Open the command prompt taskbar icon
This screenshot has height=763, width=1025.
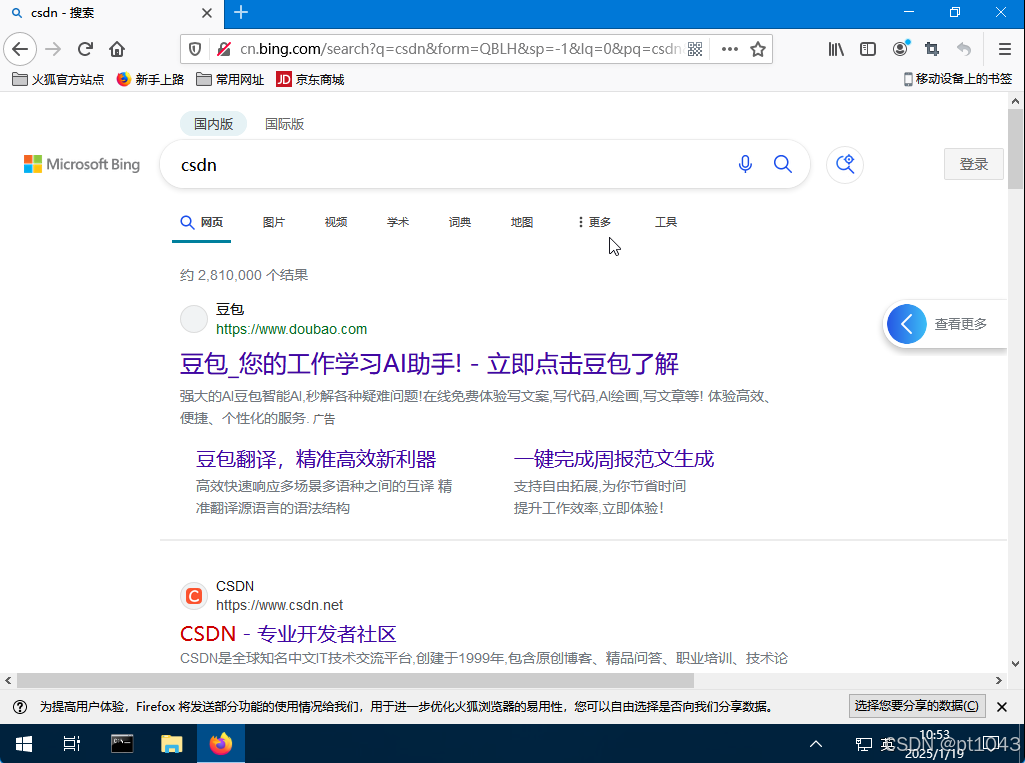(x=122, y=743)
